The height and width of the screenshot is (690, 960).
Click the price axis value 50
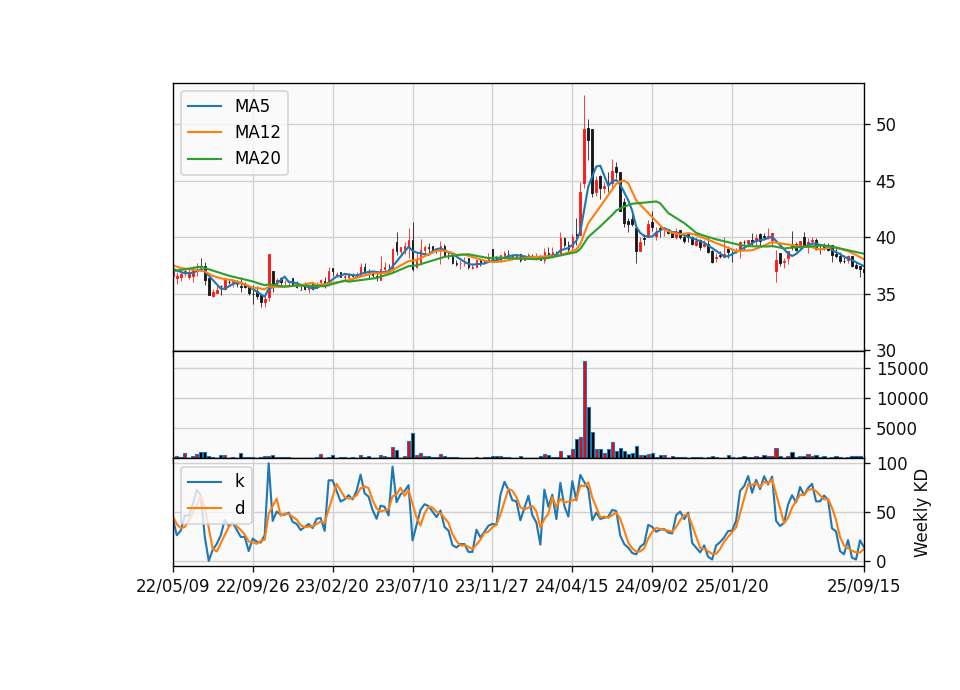886,125
